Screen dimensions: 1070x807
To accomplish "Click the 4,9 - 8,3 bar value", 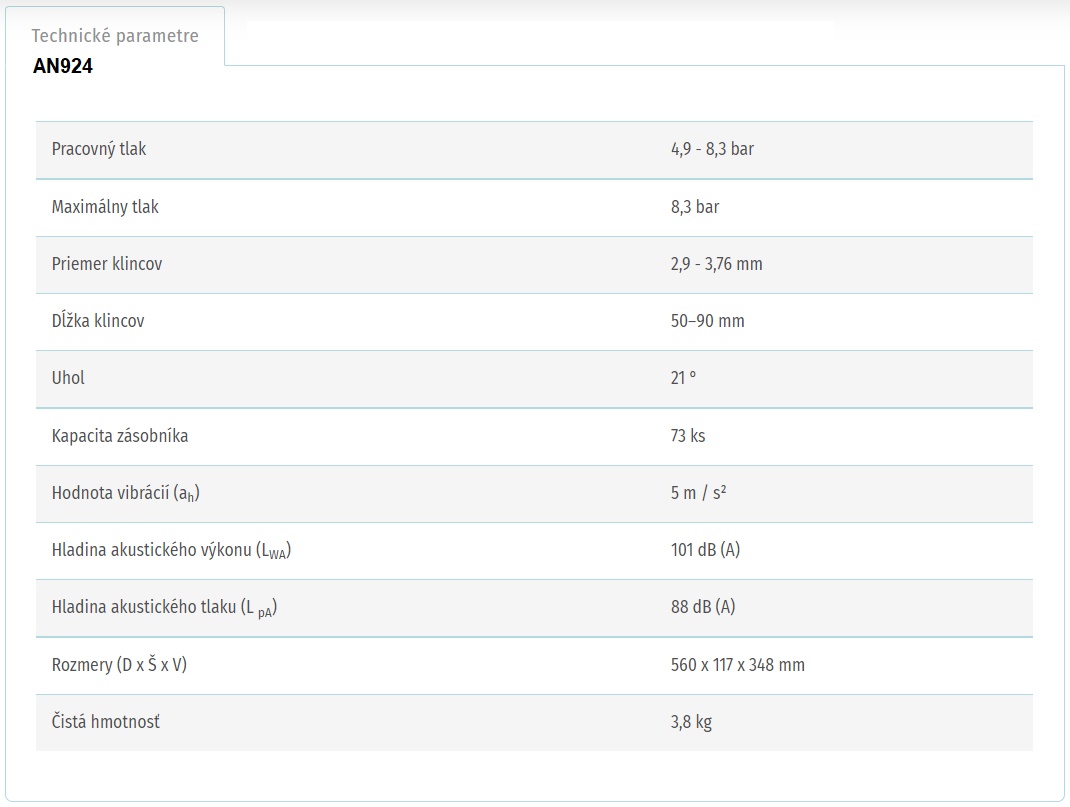I will point(712,149).
